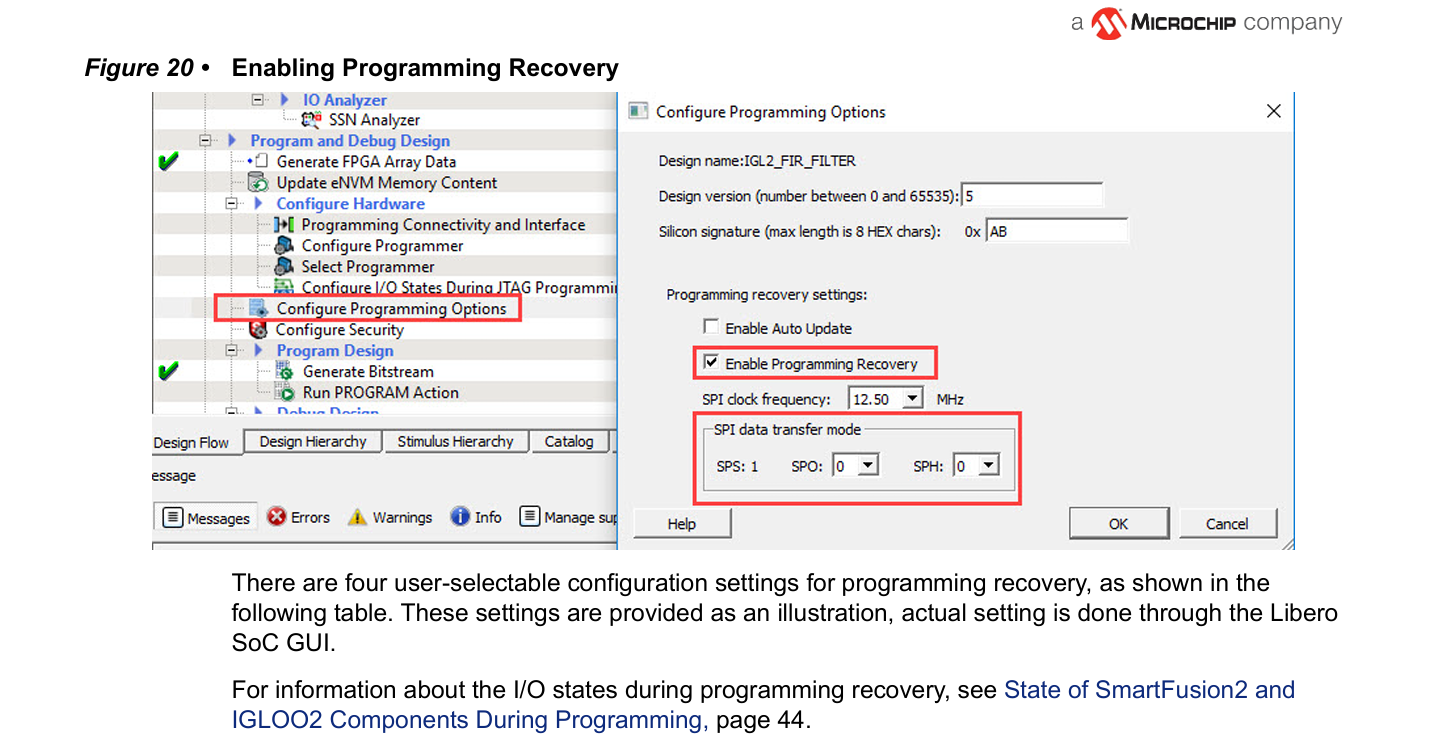This screenshot has width=1438, height=746.
Task: Uncheck Enable Programming Recovery
Action: click(711, 362)
